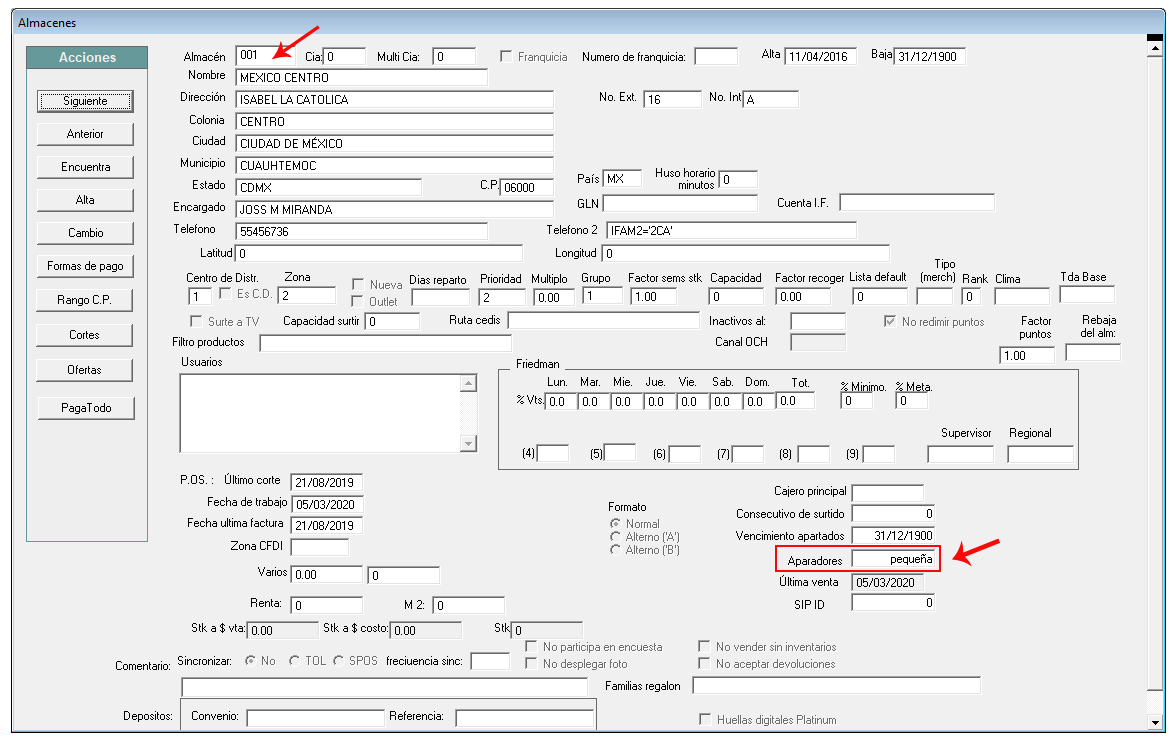Click the Convenio deposit field
Image resolution: width=1175 pixels, height=742 pixels.
click(x=315, y=717)
